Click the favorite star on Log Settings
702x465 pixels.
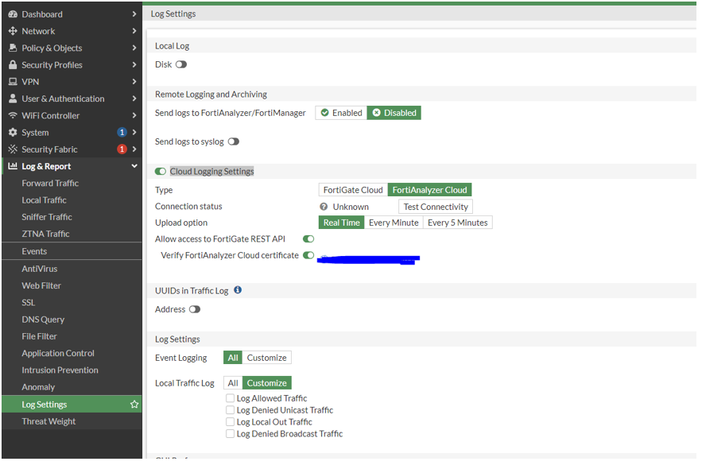click(134, 405)
